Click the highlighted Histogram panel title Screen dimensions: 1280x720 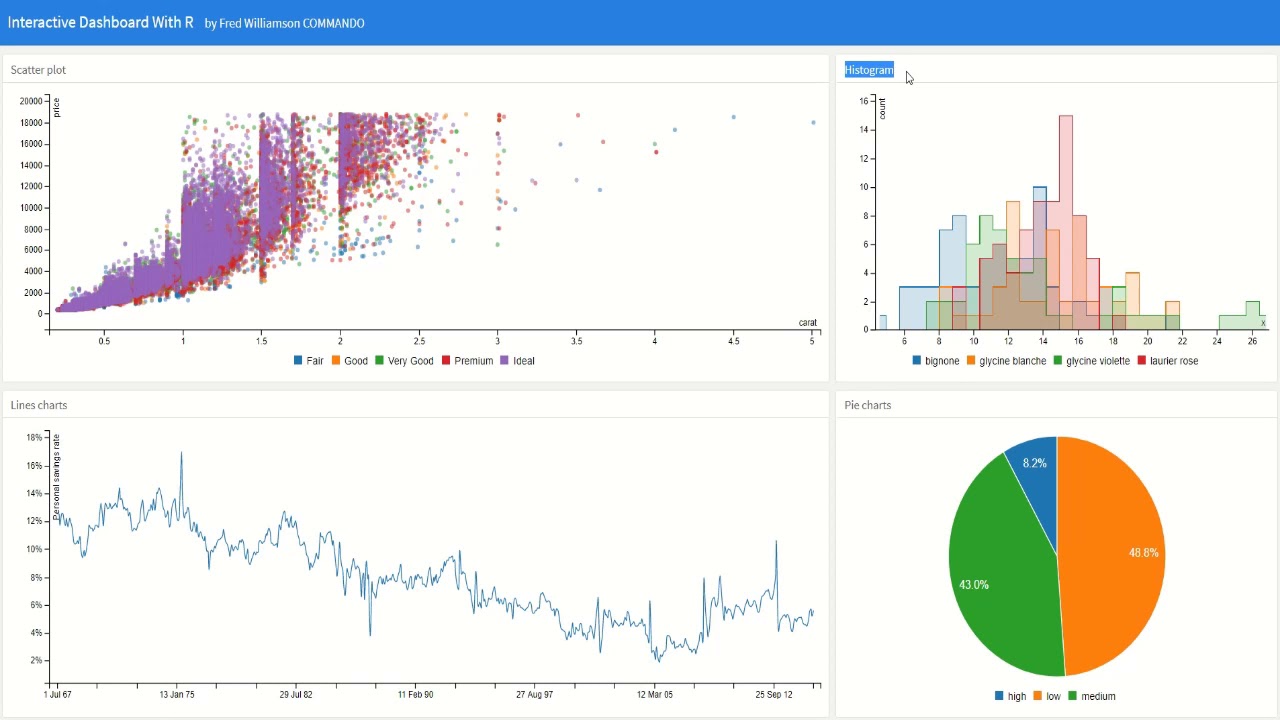point(869,70)
